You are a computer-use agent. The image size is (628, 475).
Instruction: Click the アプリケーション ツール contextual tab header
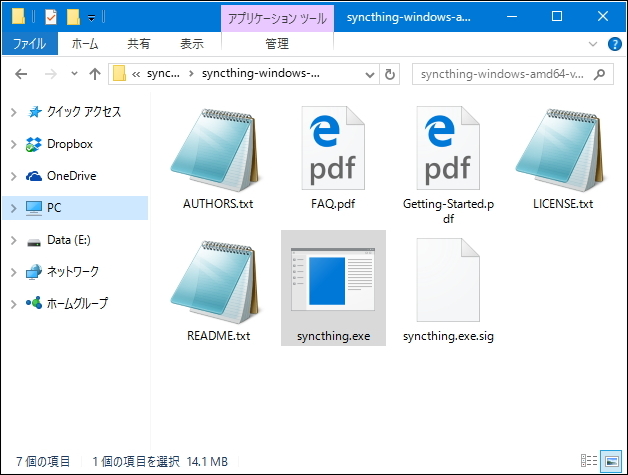pyautogui.click(x=277, y=18)
